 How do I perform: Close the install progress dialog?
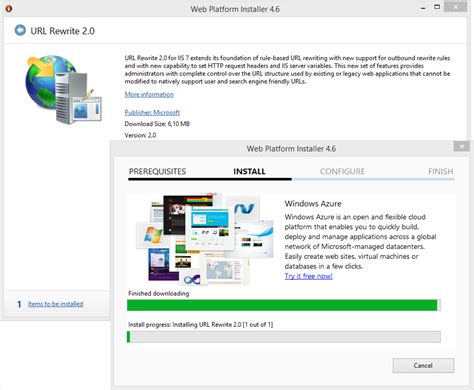coord(462,146)
